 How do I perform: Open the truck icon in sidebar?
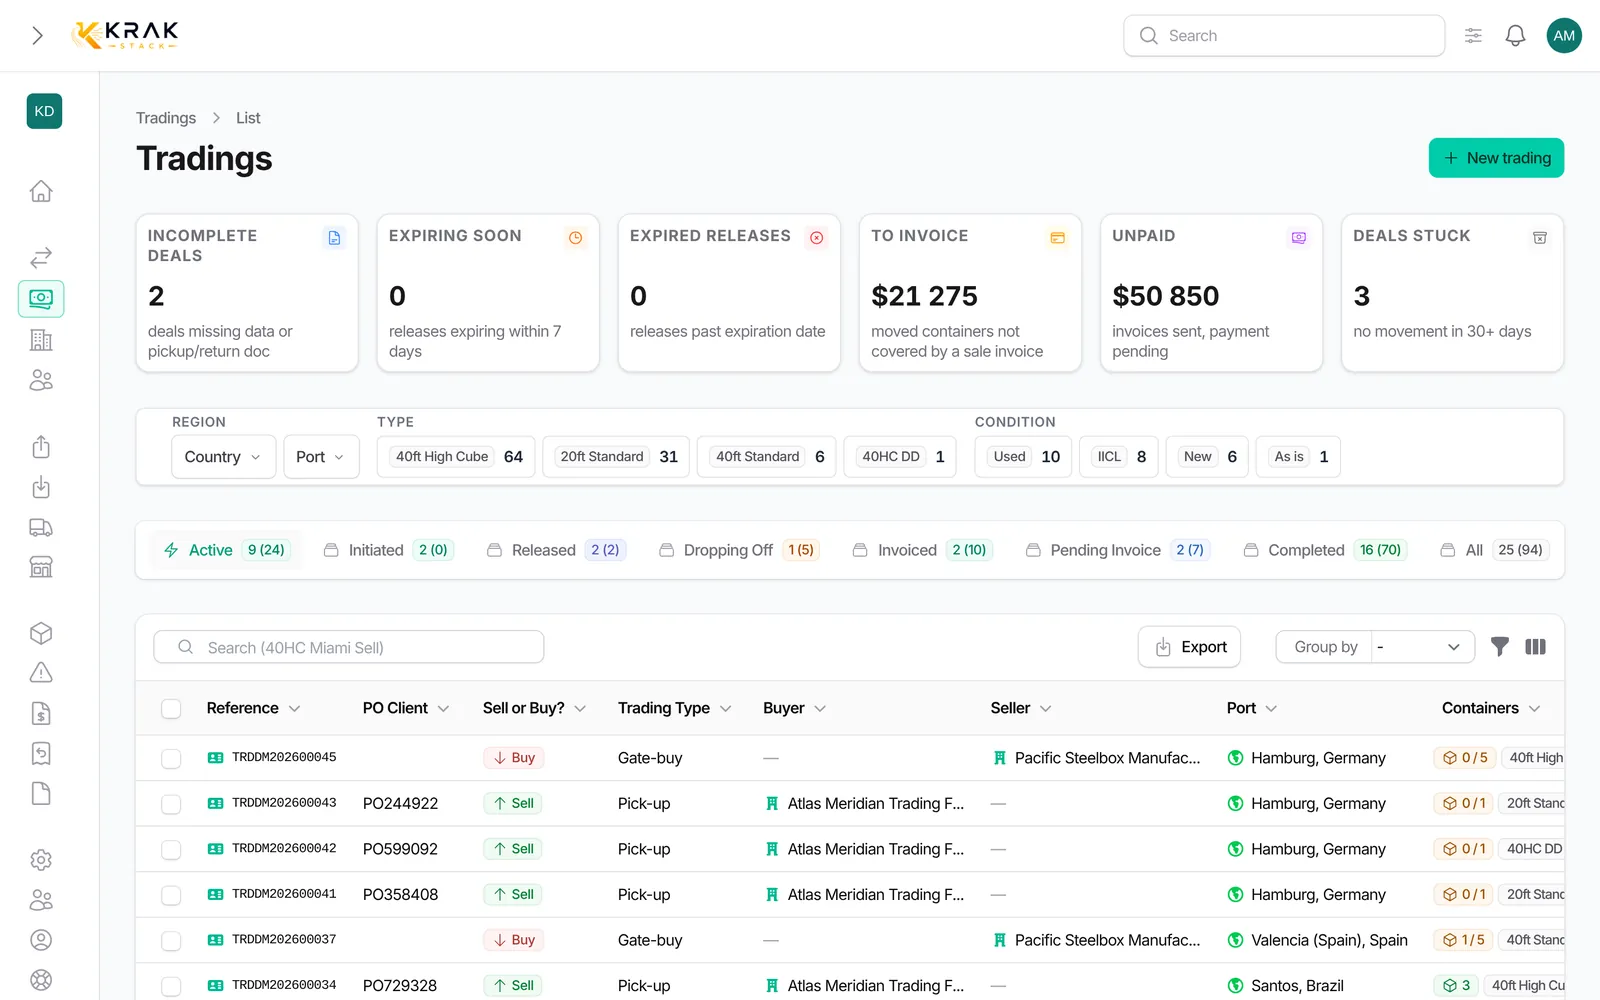tap(41, 527)
